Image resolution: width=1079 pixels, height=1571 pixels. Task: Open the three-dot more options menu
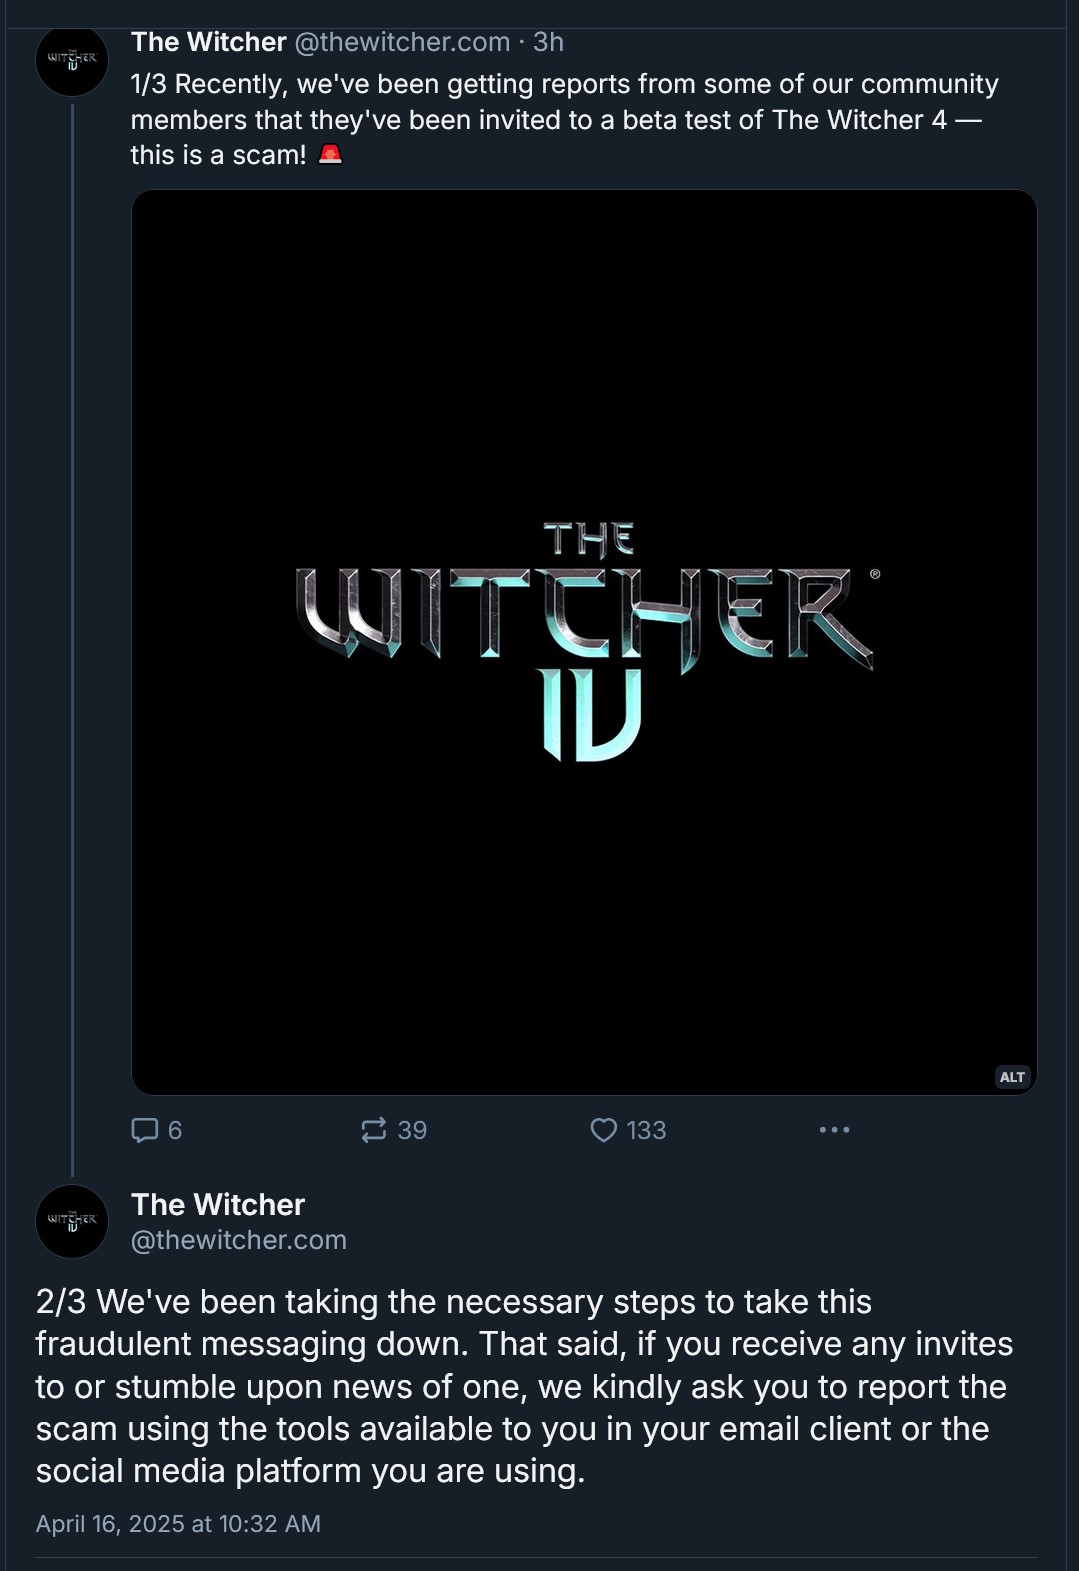click(x=834, y=1130)
